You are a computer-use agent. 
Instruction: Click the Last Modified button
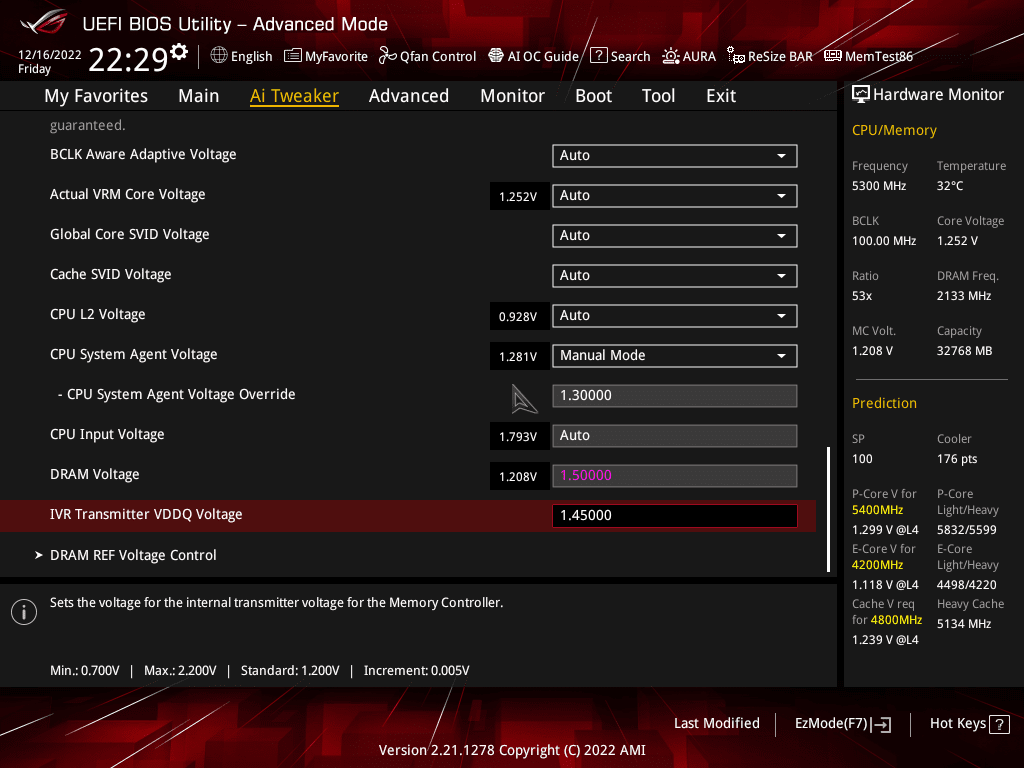[716, 724]
